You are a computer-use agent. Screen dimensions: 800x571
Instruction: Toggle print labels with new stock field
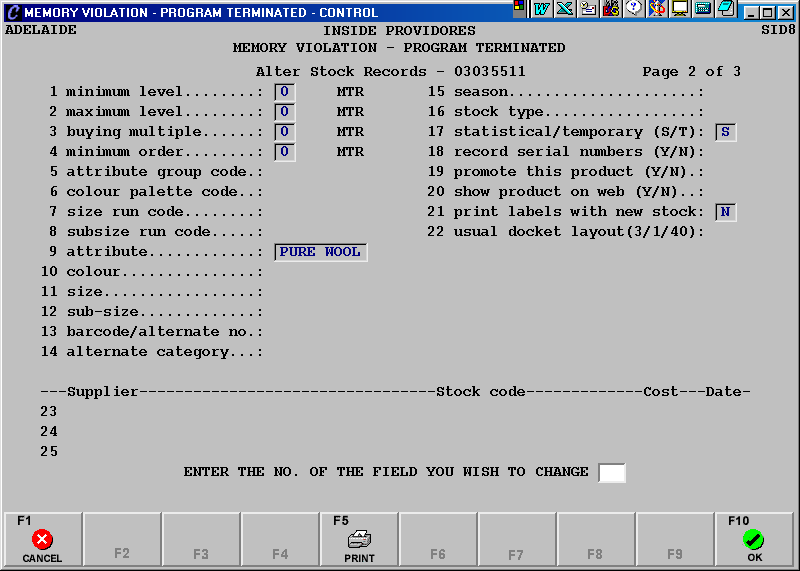pos(725,212)
